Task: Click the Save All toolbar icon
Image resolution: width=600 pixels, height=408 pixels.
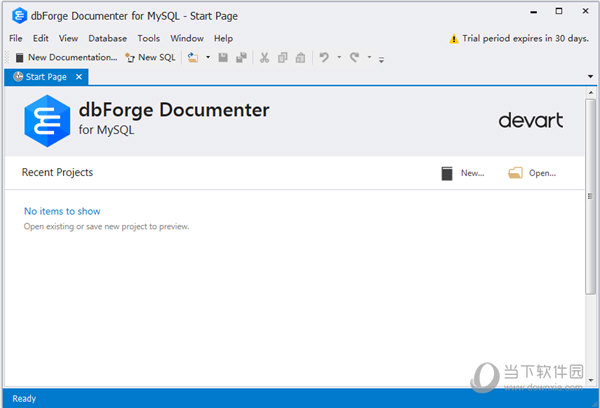Action: 241,57
